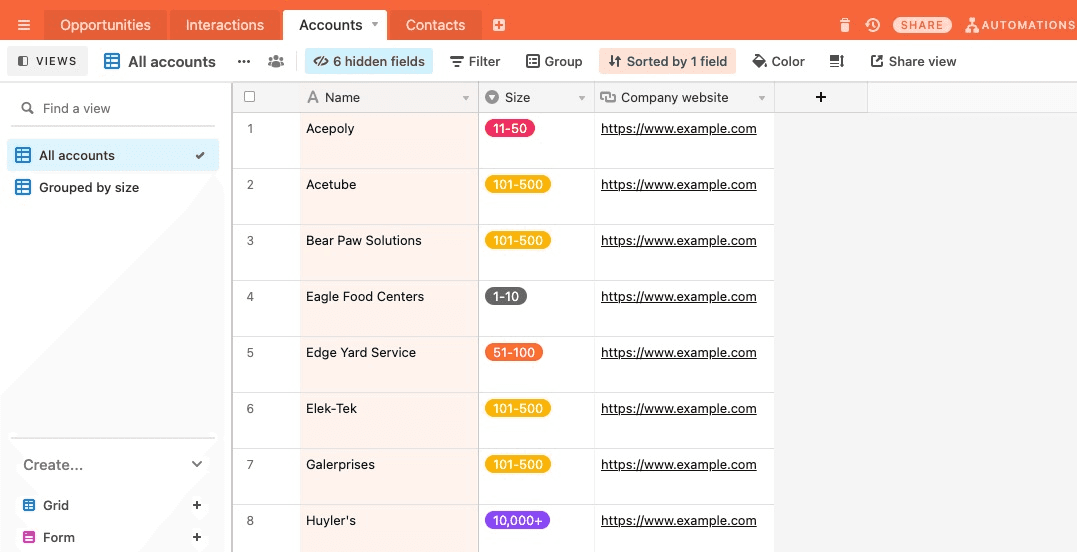Add a new table with plus icon

(x=499, y=25)
